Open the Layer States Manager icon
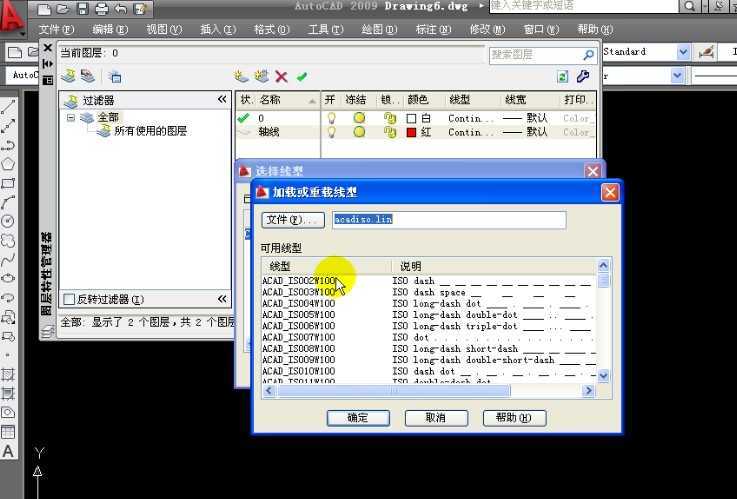 pos(114,77)
